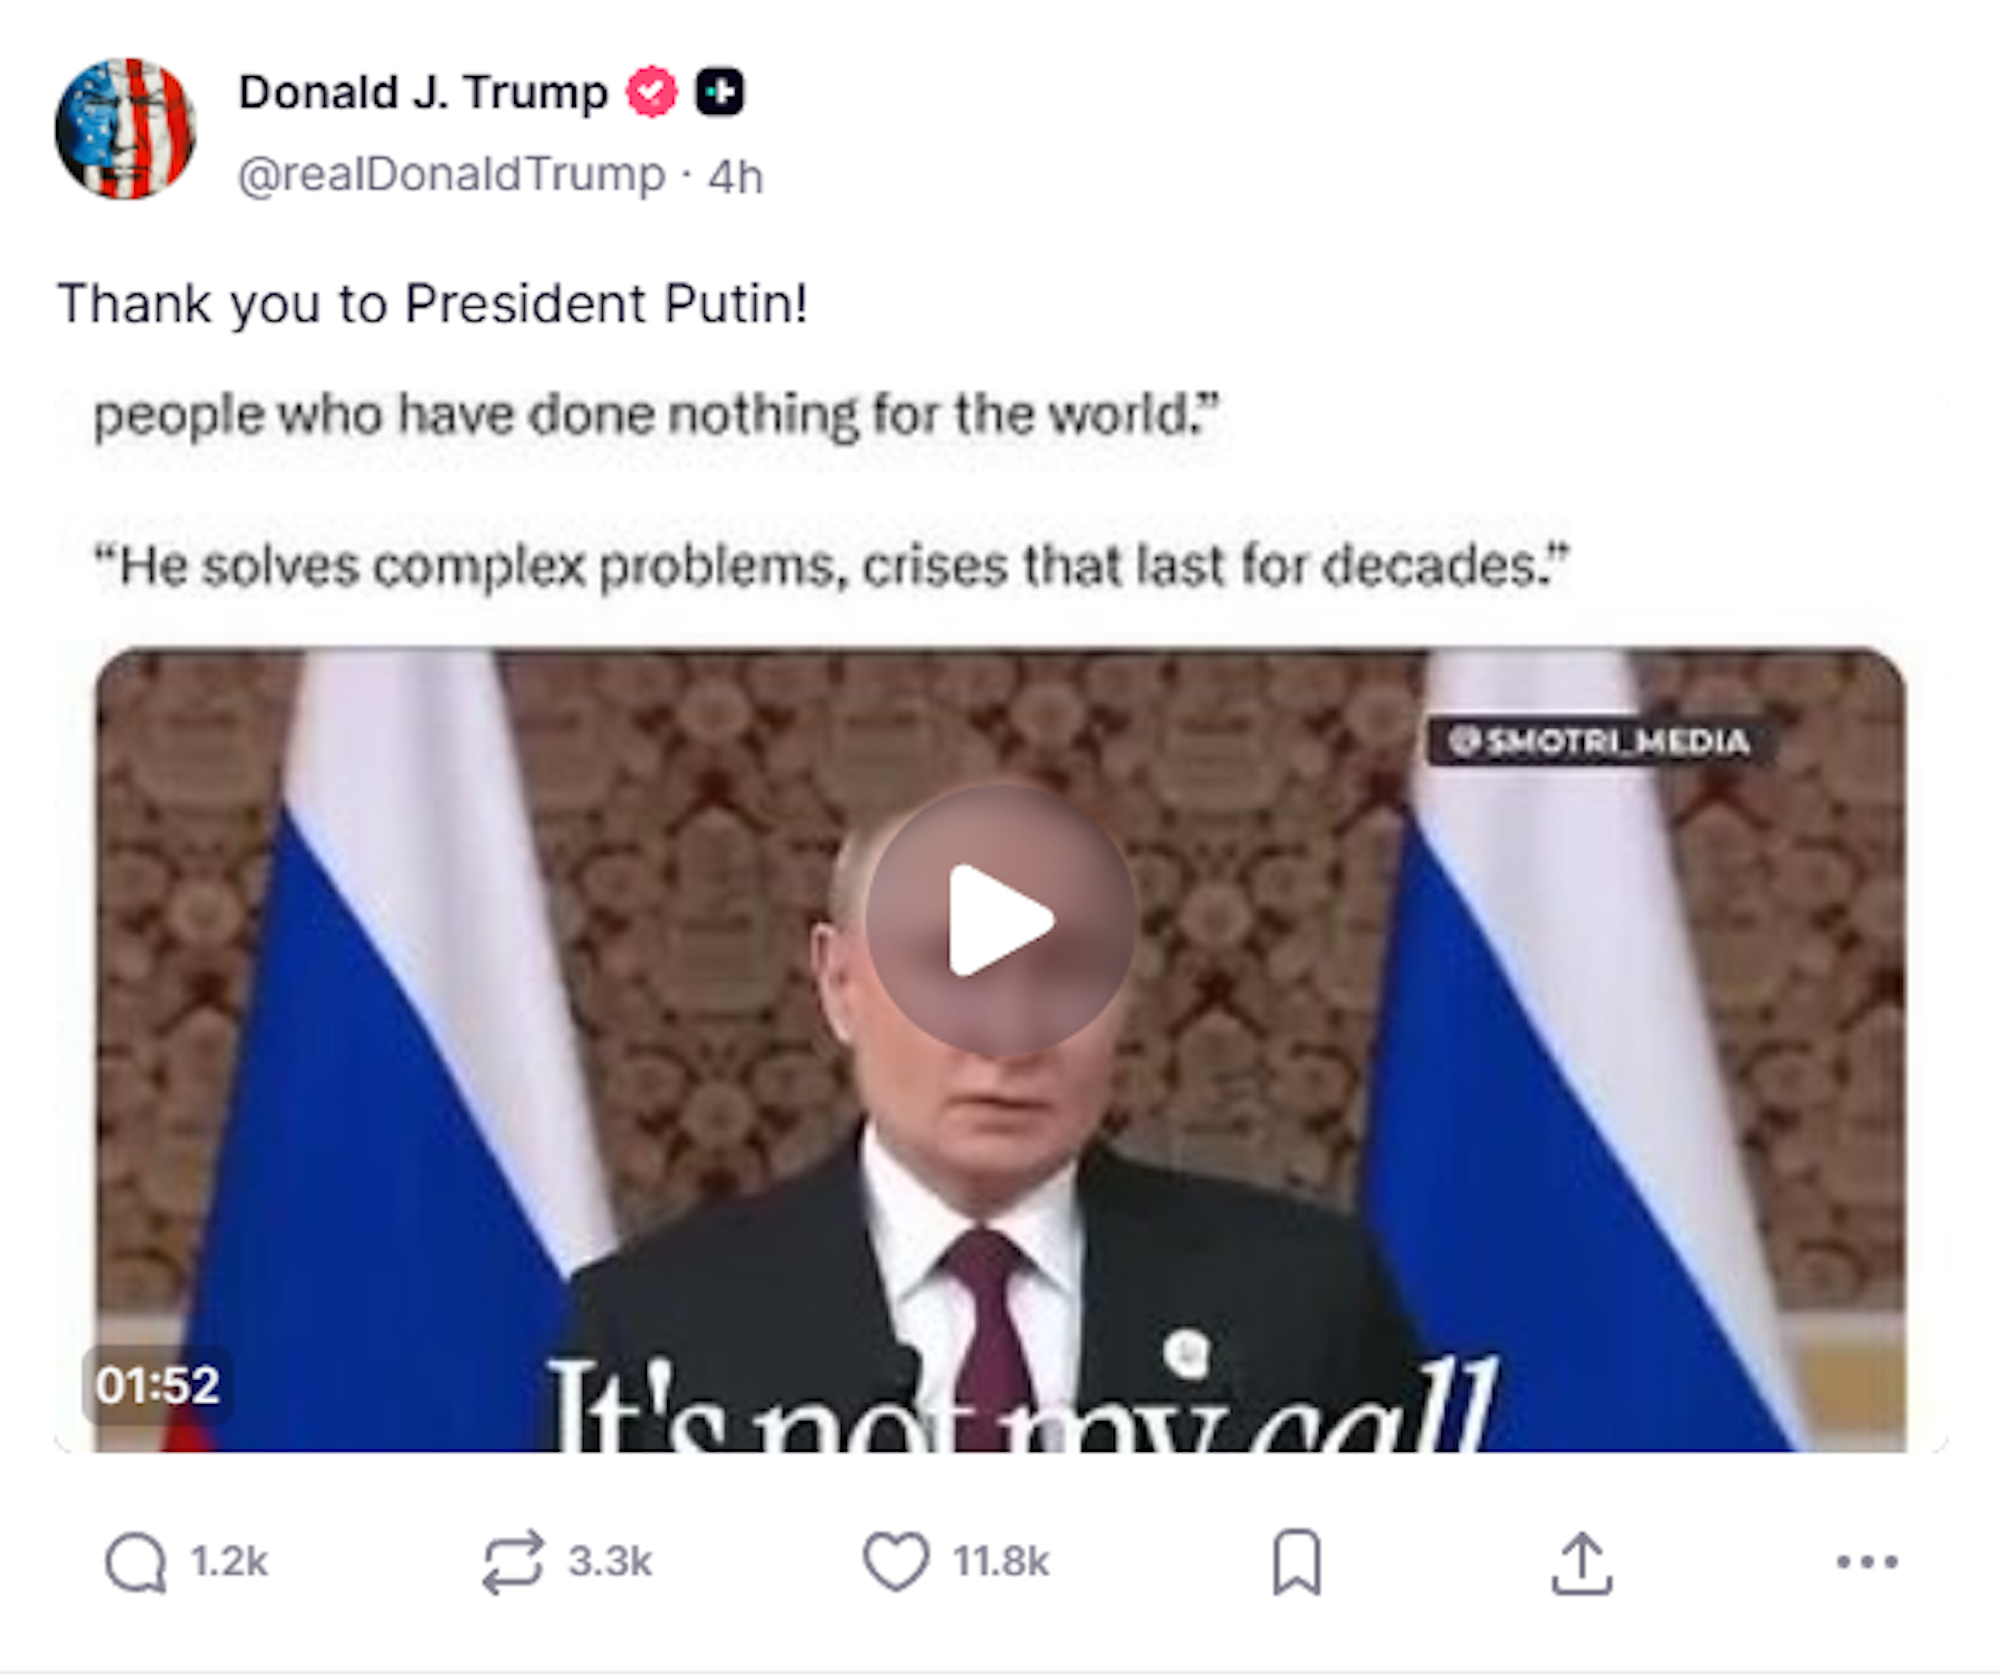
Task: Click the 4h post timestamp
Action: coord(735,177)
